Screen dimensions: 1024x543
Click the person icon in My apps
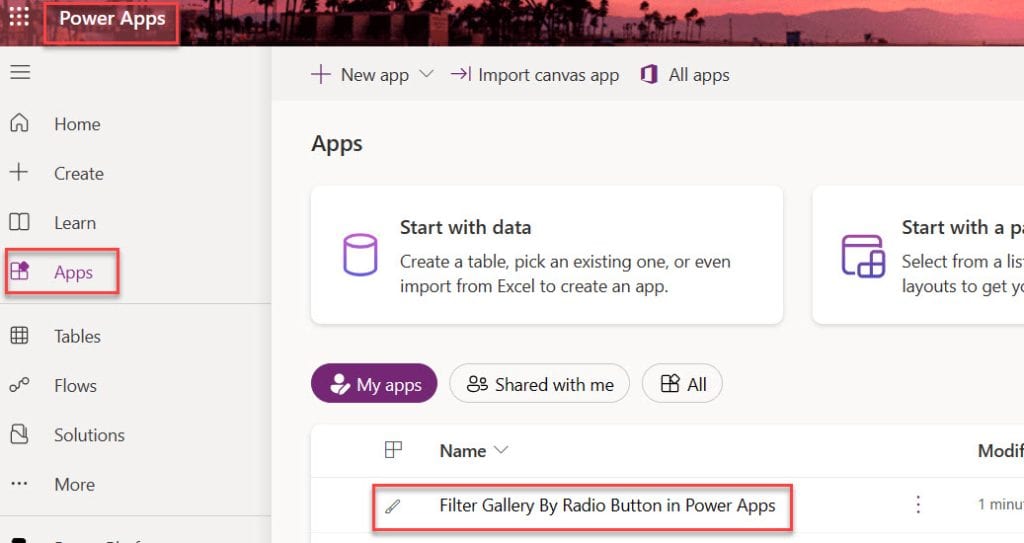[x=340, y=384]
